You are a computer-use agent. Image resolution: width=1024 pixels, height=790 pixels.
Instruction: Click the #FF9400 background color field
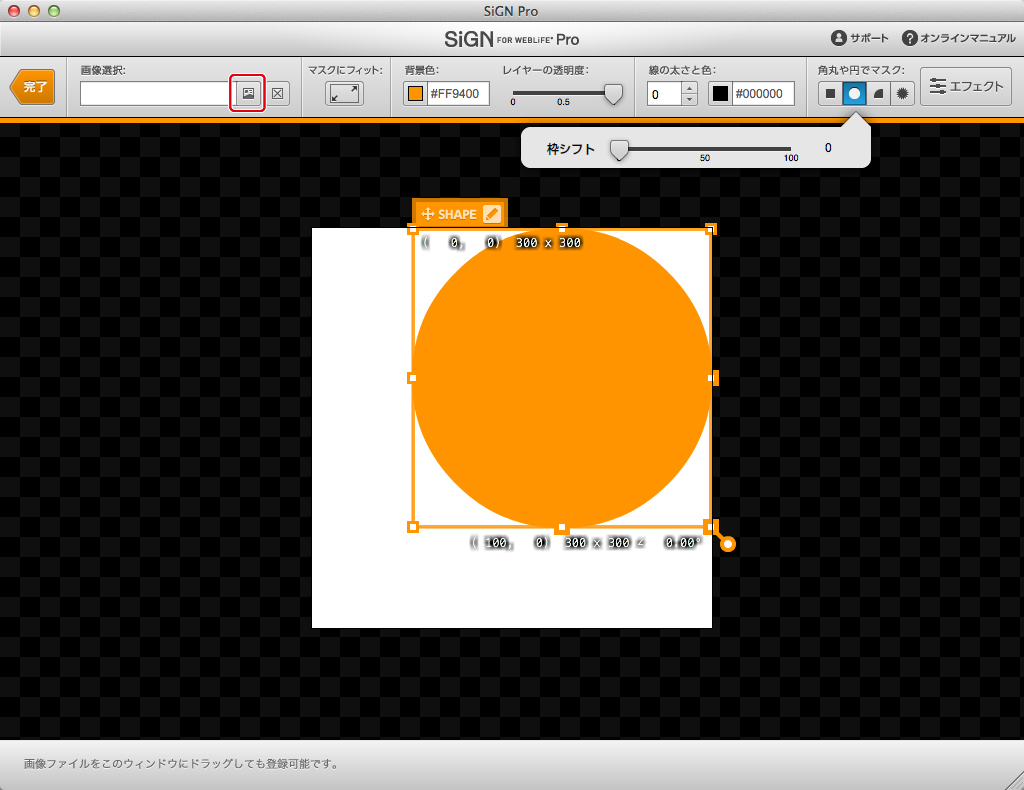point(458,93)
